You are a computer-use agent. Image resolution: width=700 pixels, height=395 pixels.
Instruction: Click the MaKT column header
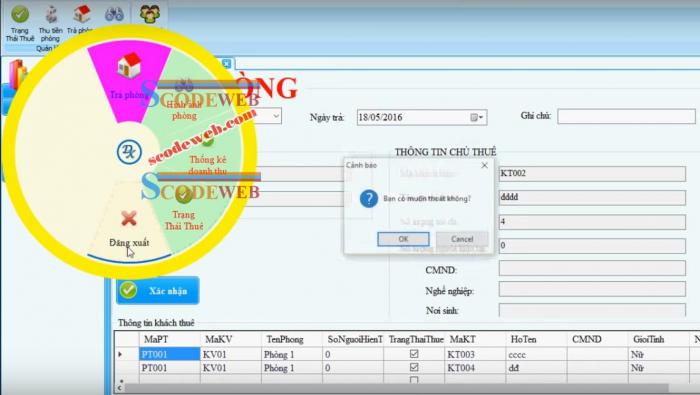pyautogui.click(x=475, y=339)
